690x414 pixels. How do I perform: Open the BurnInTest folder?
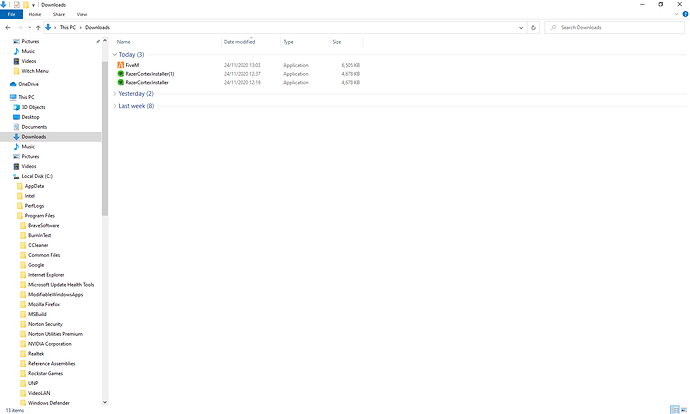tap(40, 235)
